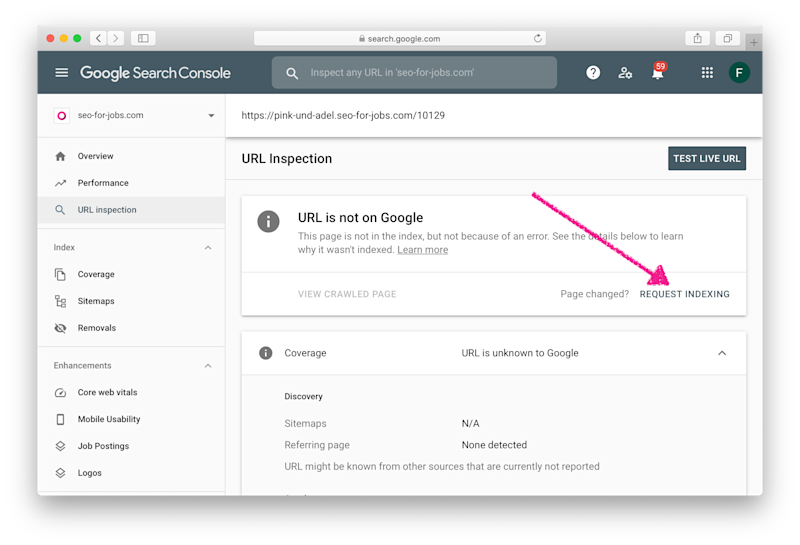Image resolution: width=800 pixels, height=545 pixels.
Task: Click the search magnifier icon in the inspect bar
Action: [x=292, y=73]
